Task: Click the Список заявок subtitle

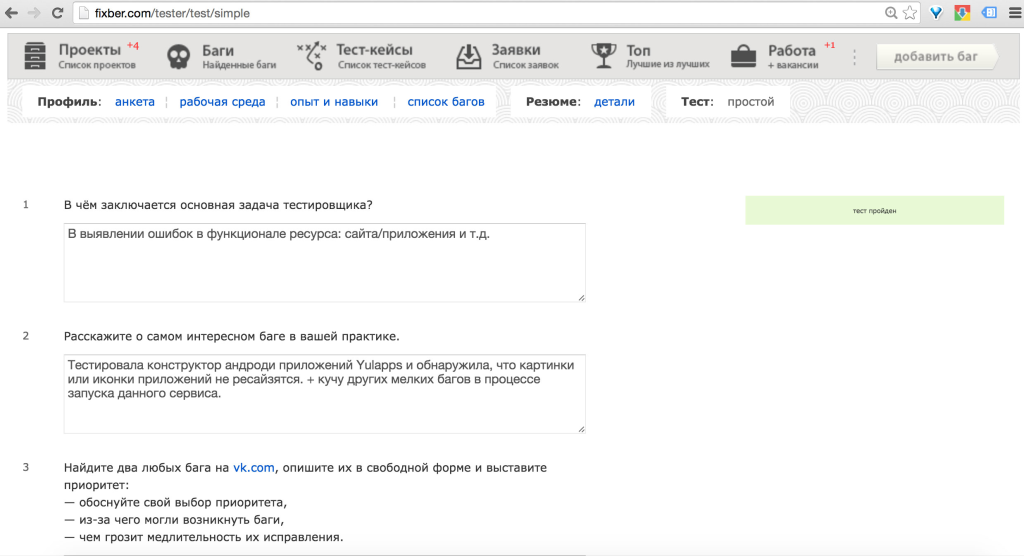Action: (526, 65)
